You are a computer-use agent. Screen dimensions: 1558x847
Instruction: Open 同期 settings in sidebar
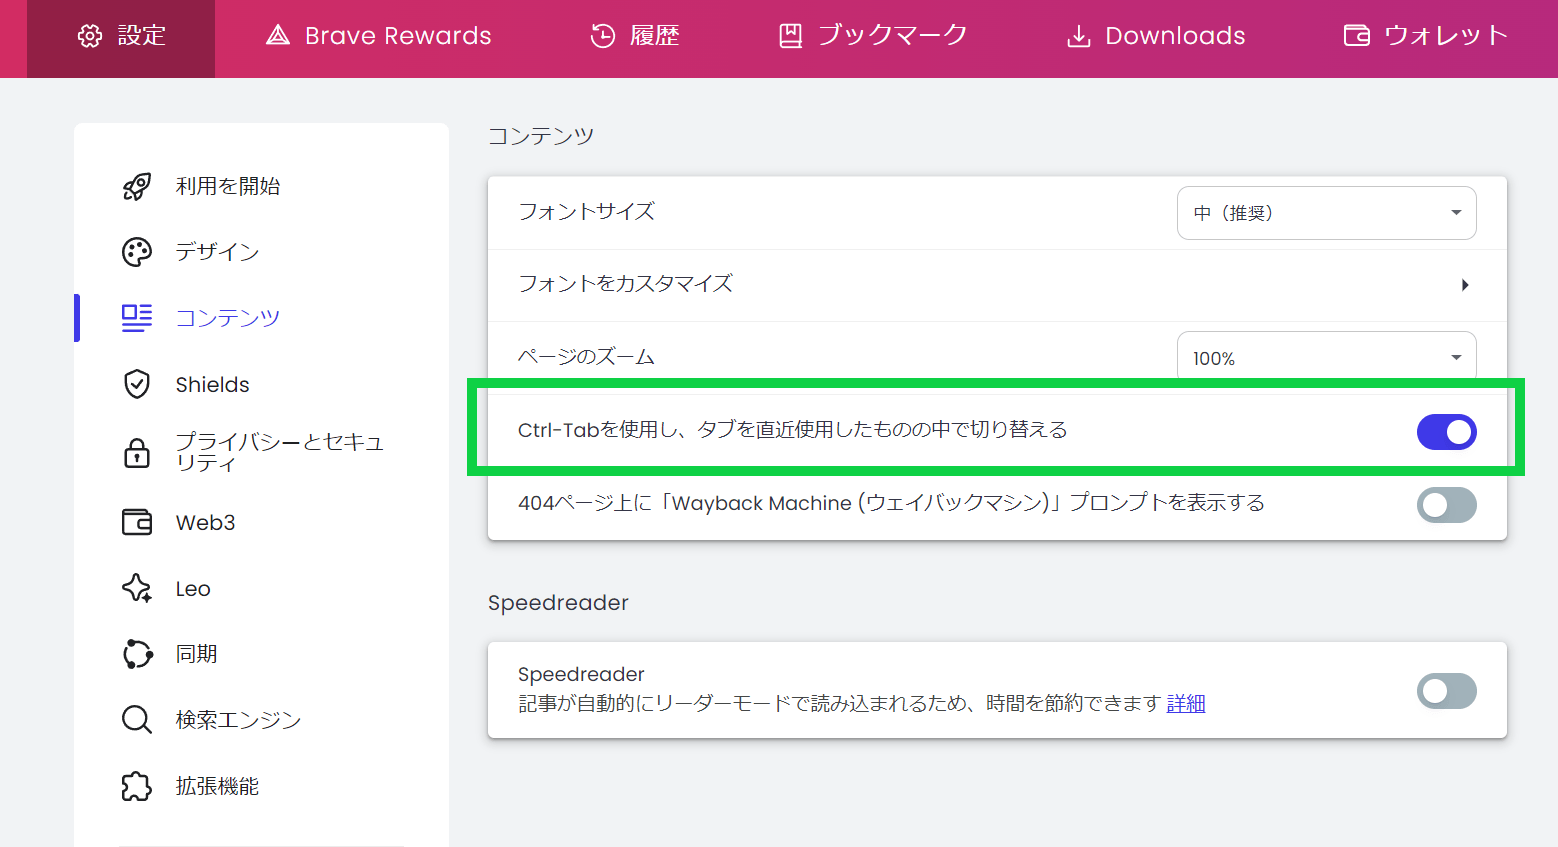[197, 654]
